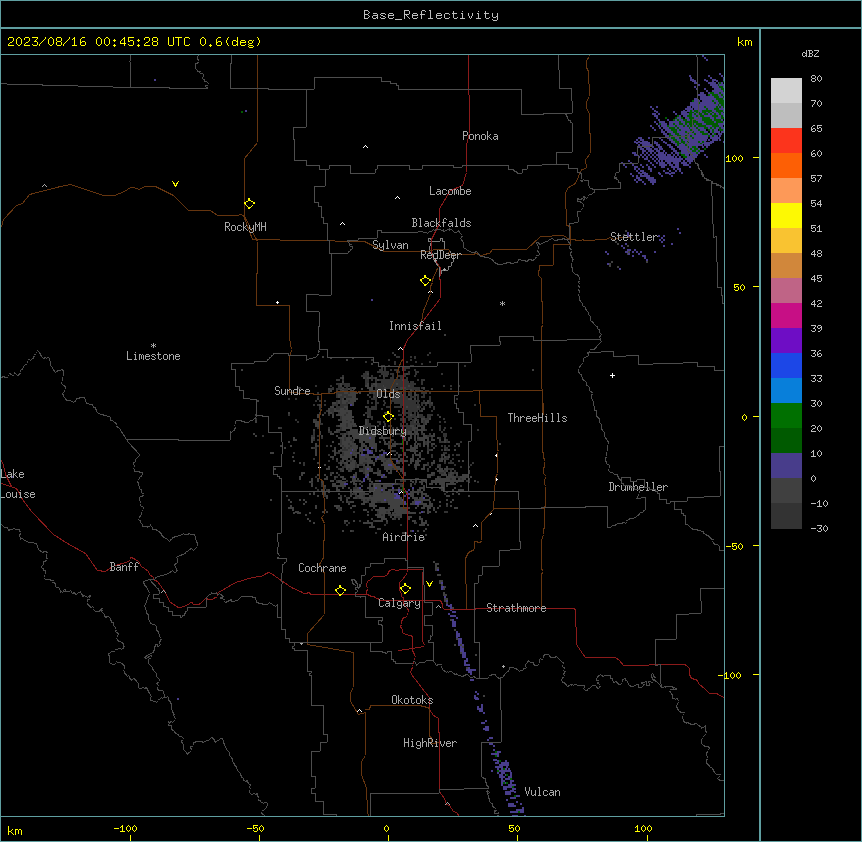Viewport: 862px width, 842px height.
Task: Click the Sylvan label
Action: (390, 245)
